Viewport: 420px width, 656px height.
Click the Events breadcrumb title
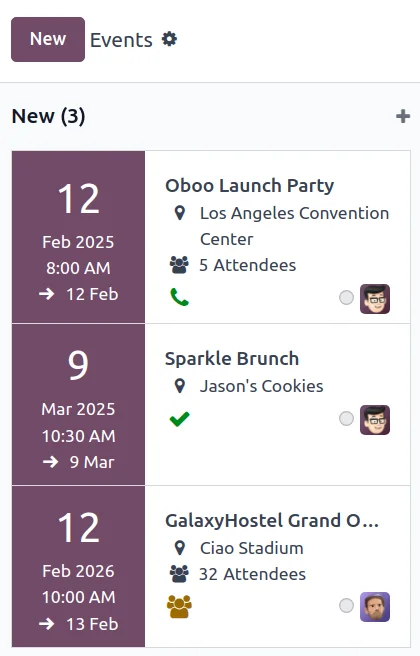coord(121,40)
